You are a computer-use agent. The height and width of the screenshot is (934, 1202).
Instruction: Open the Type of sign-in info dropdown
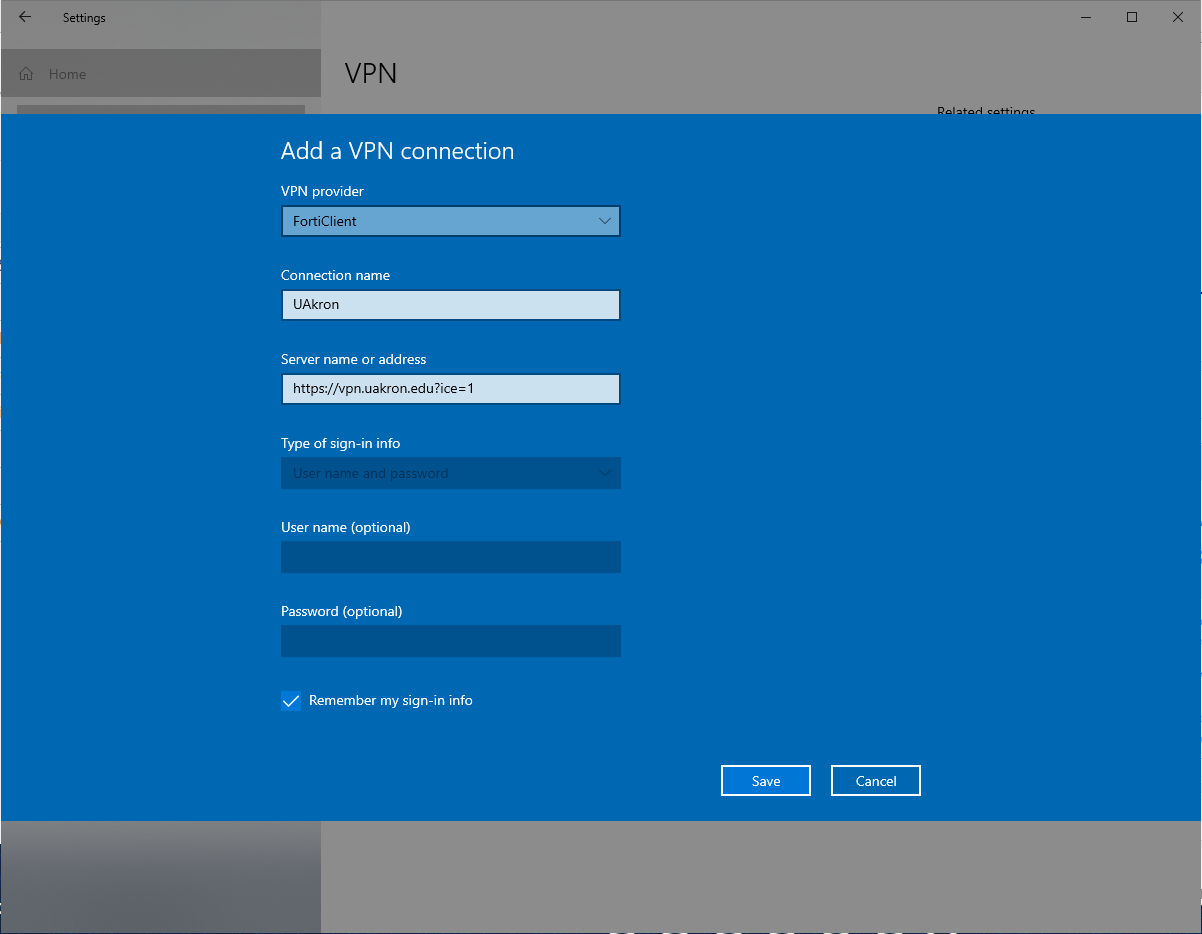point(451,473)
